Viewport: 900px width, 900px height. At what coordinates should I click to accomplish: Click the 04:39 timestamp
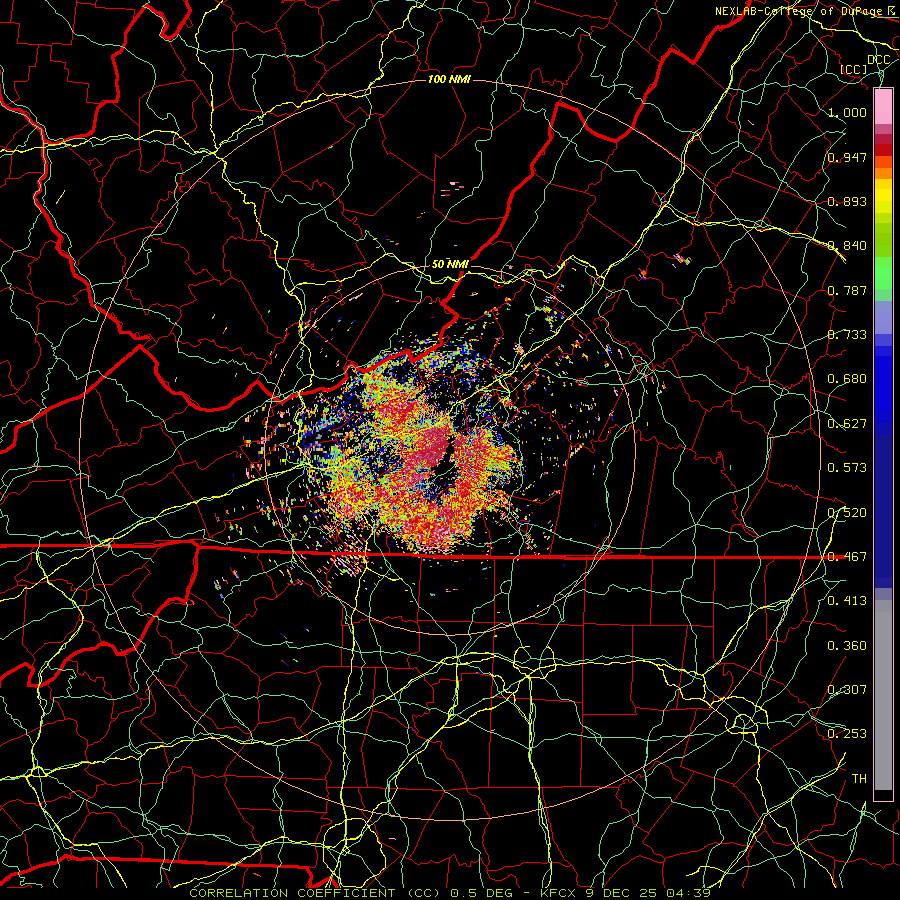click(x=688, y=893)
